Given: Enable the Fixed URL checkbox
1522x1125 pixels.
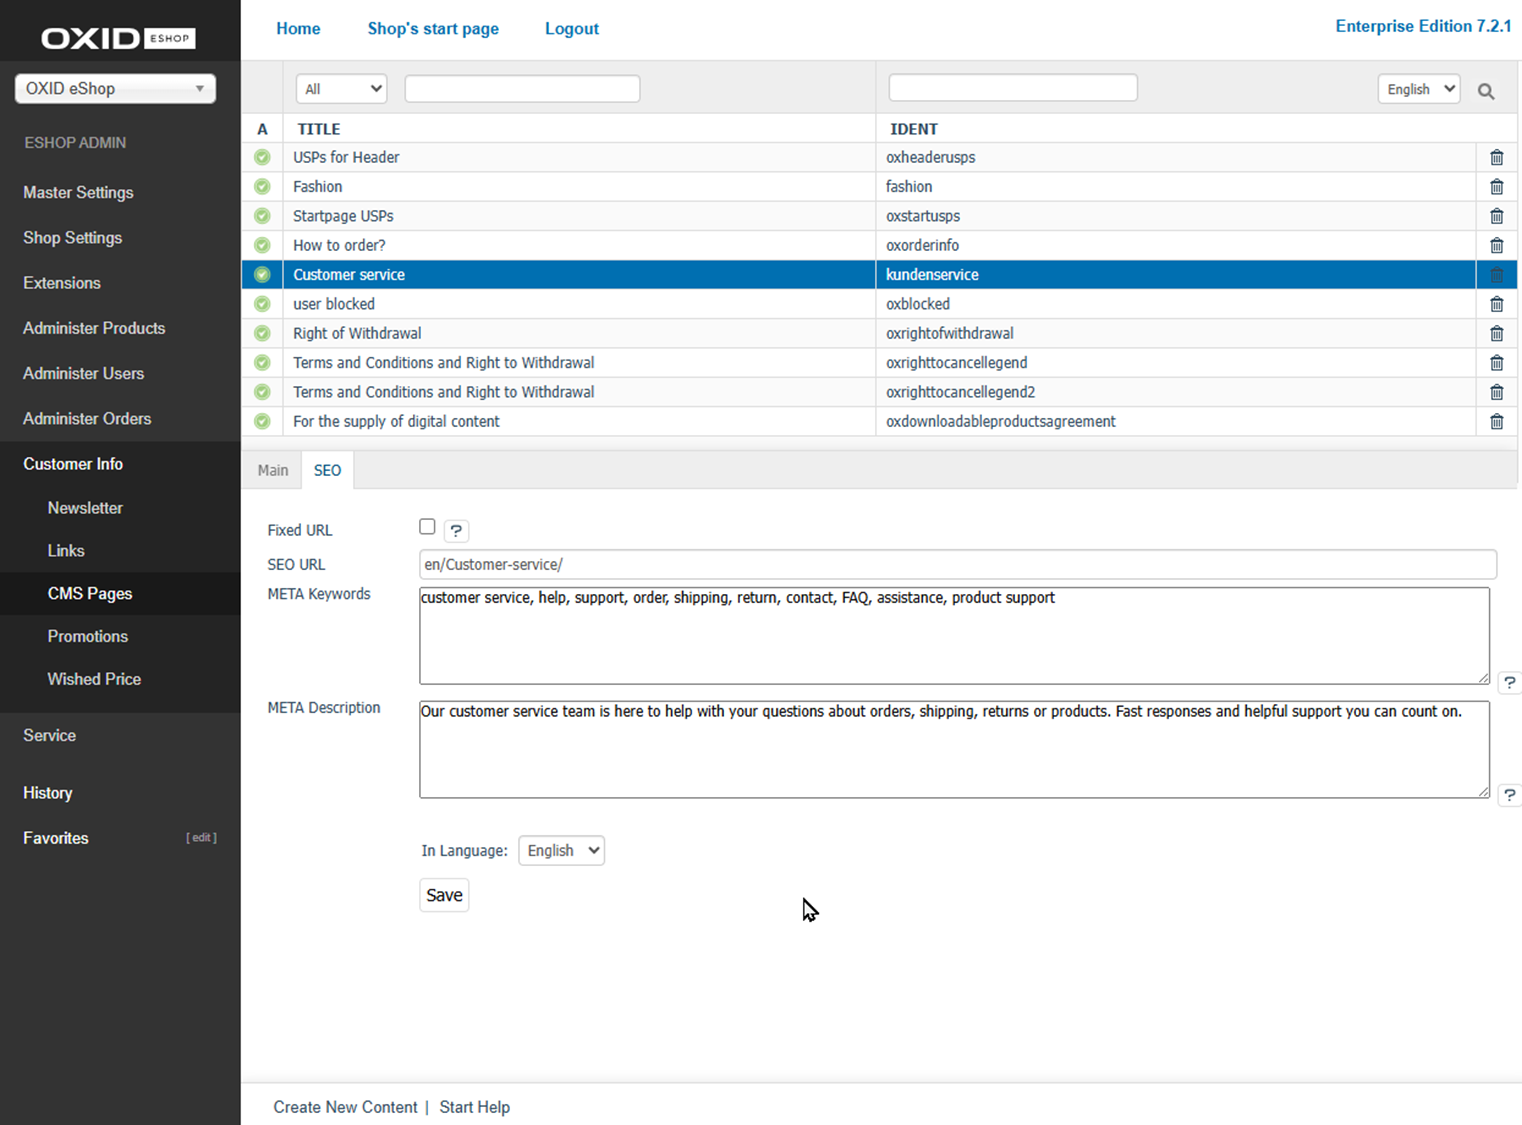Looking at the screenshot, I should point(427,527).
